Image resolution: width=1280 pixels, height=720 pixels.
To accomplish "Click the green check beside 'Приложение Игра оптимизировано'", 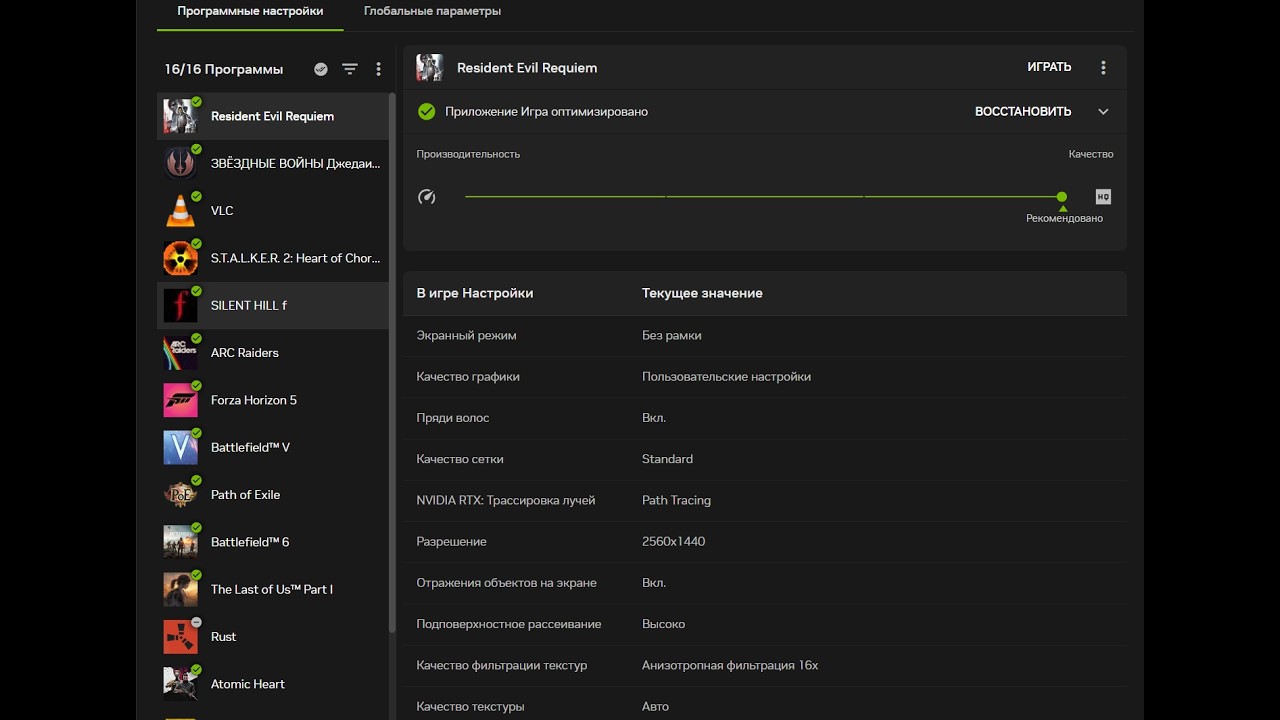I will [x=427, y=112].
